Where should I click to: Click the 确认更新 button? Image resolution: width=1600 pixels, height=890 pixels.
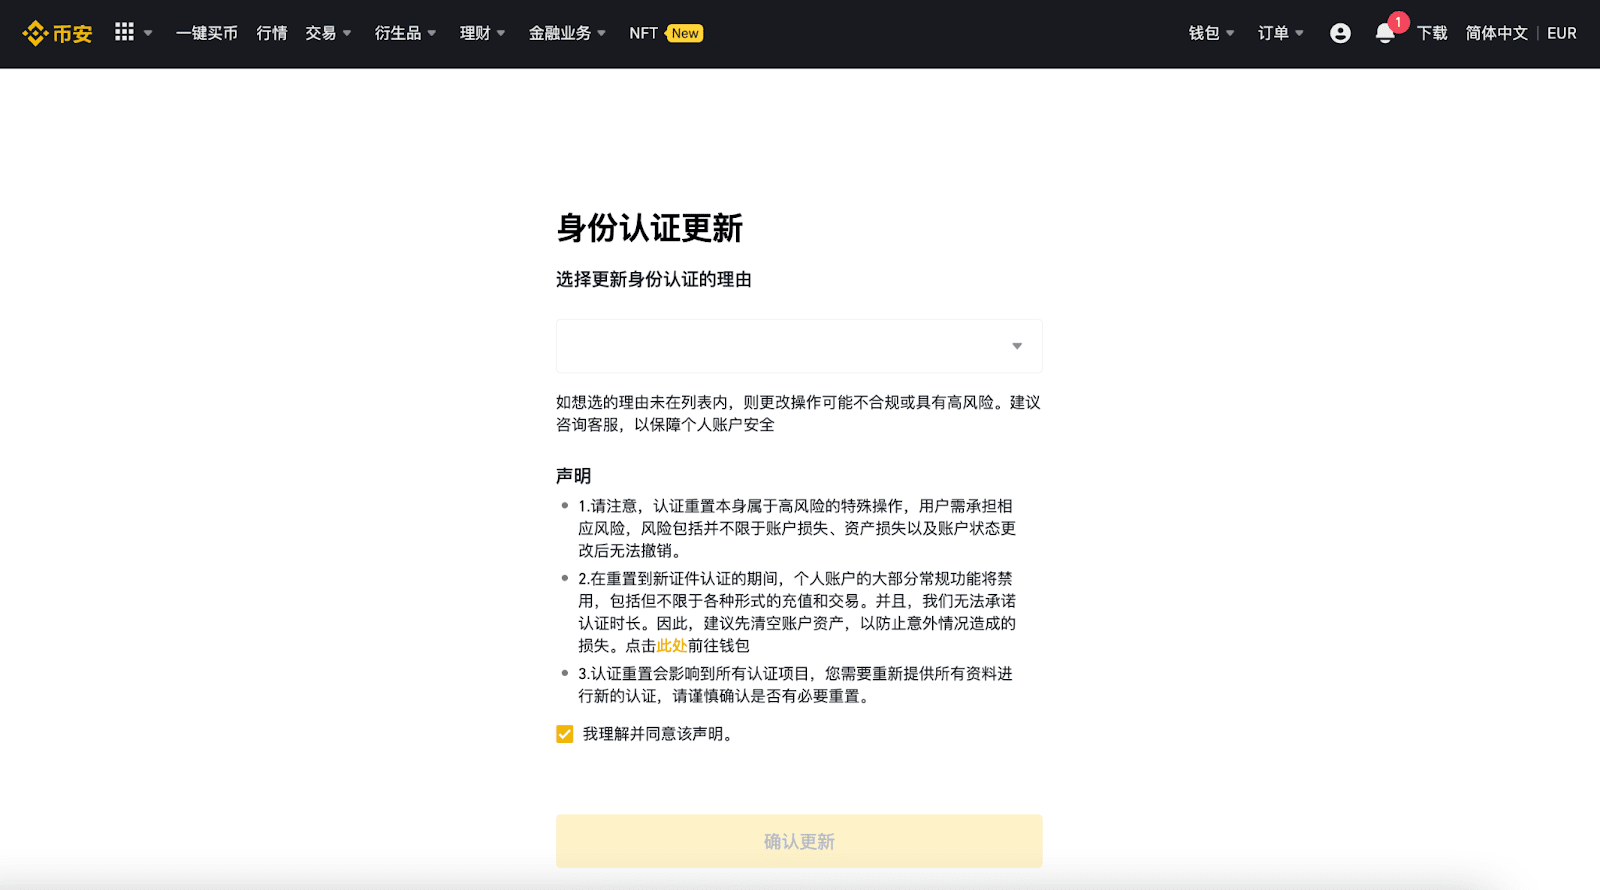(x=799, y=841)
